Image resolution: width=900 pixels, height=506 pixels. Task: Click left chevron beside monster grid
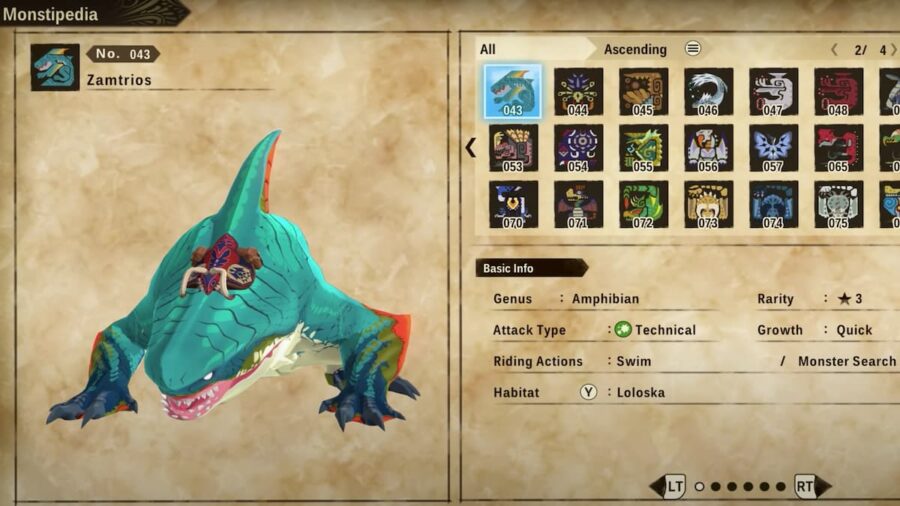[470, 147]
